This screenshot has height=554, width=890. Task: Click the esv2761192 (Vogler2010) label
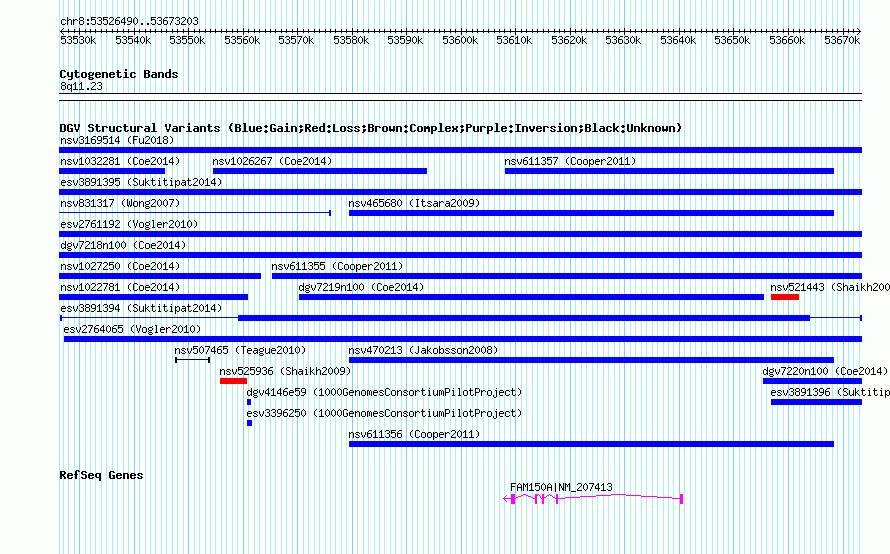tap(129, 224)
